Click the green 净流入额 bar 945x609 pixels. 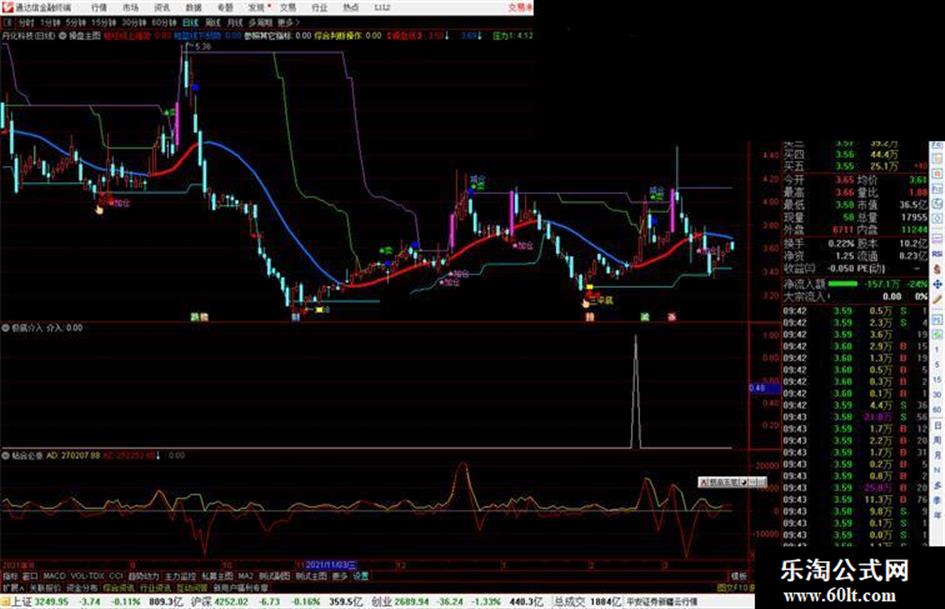click(843, 284)
